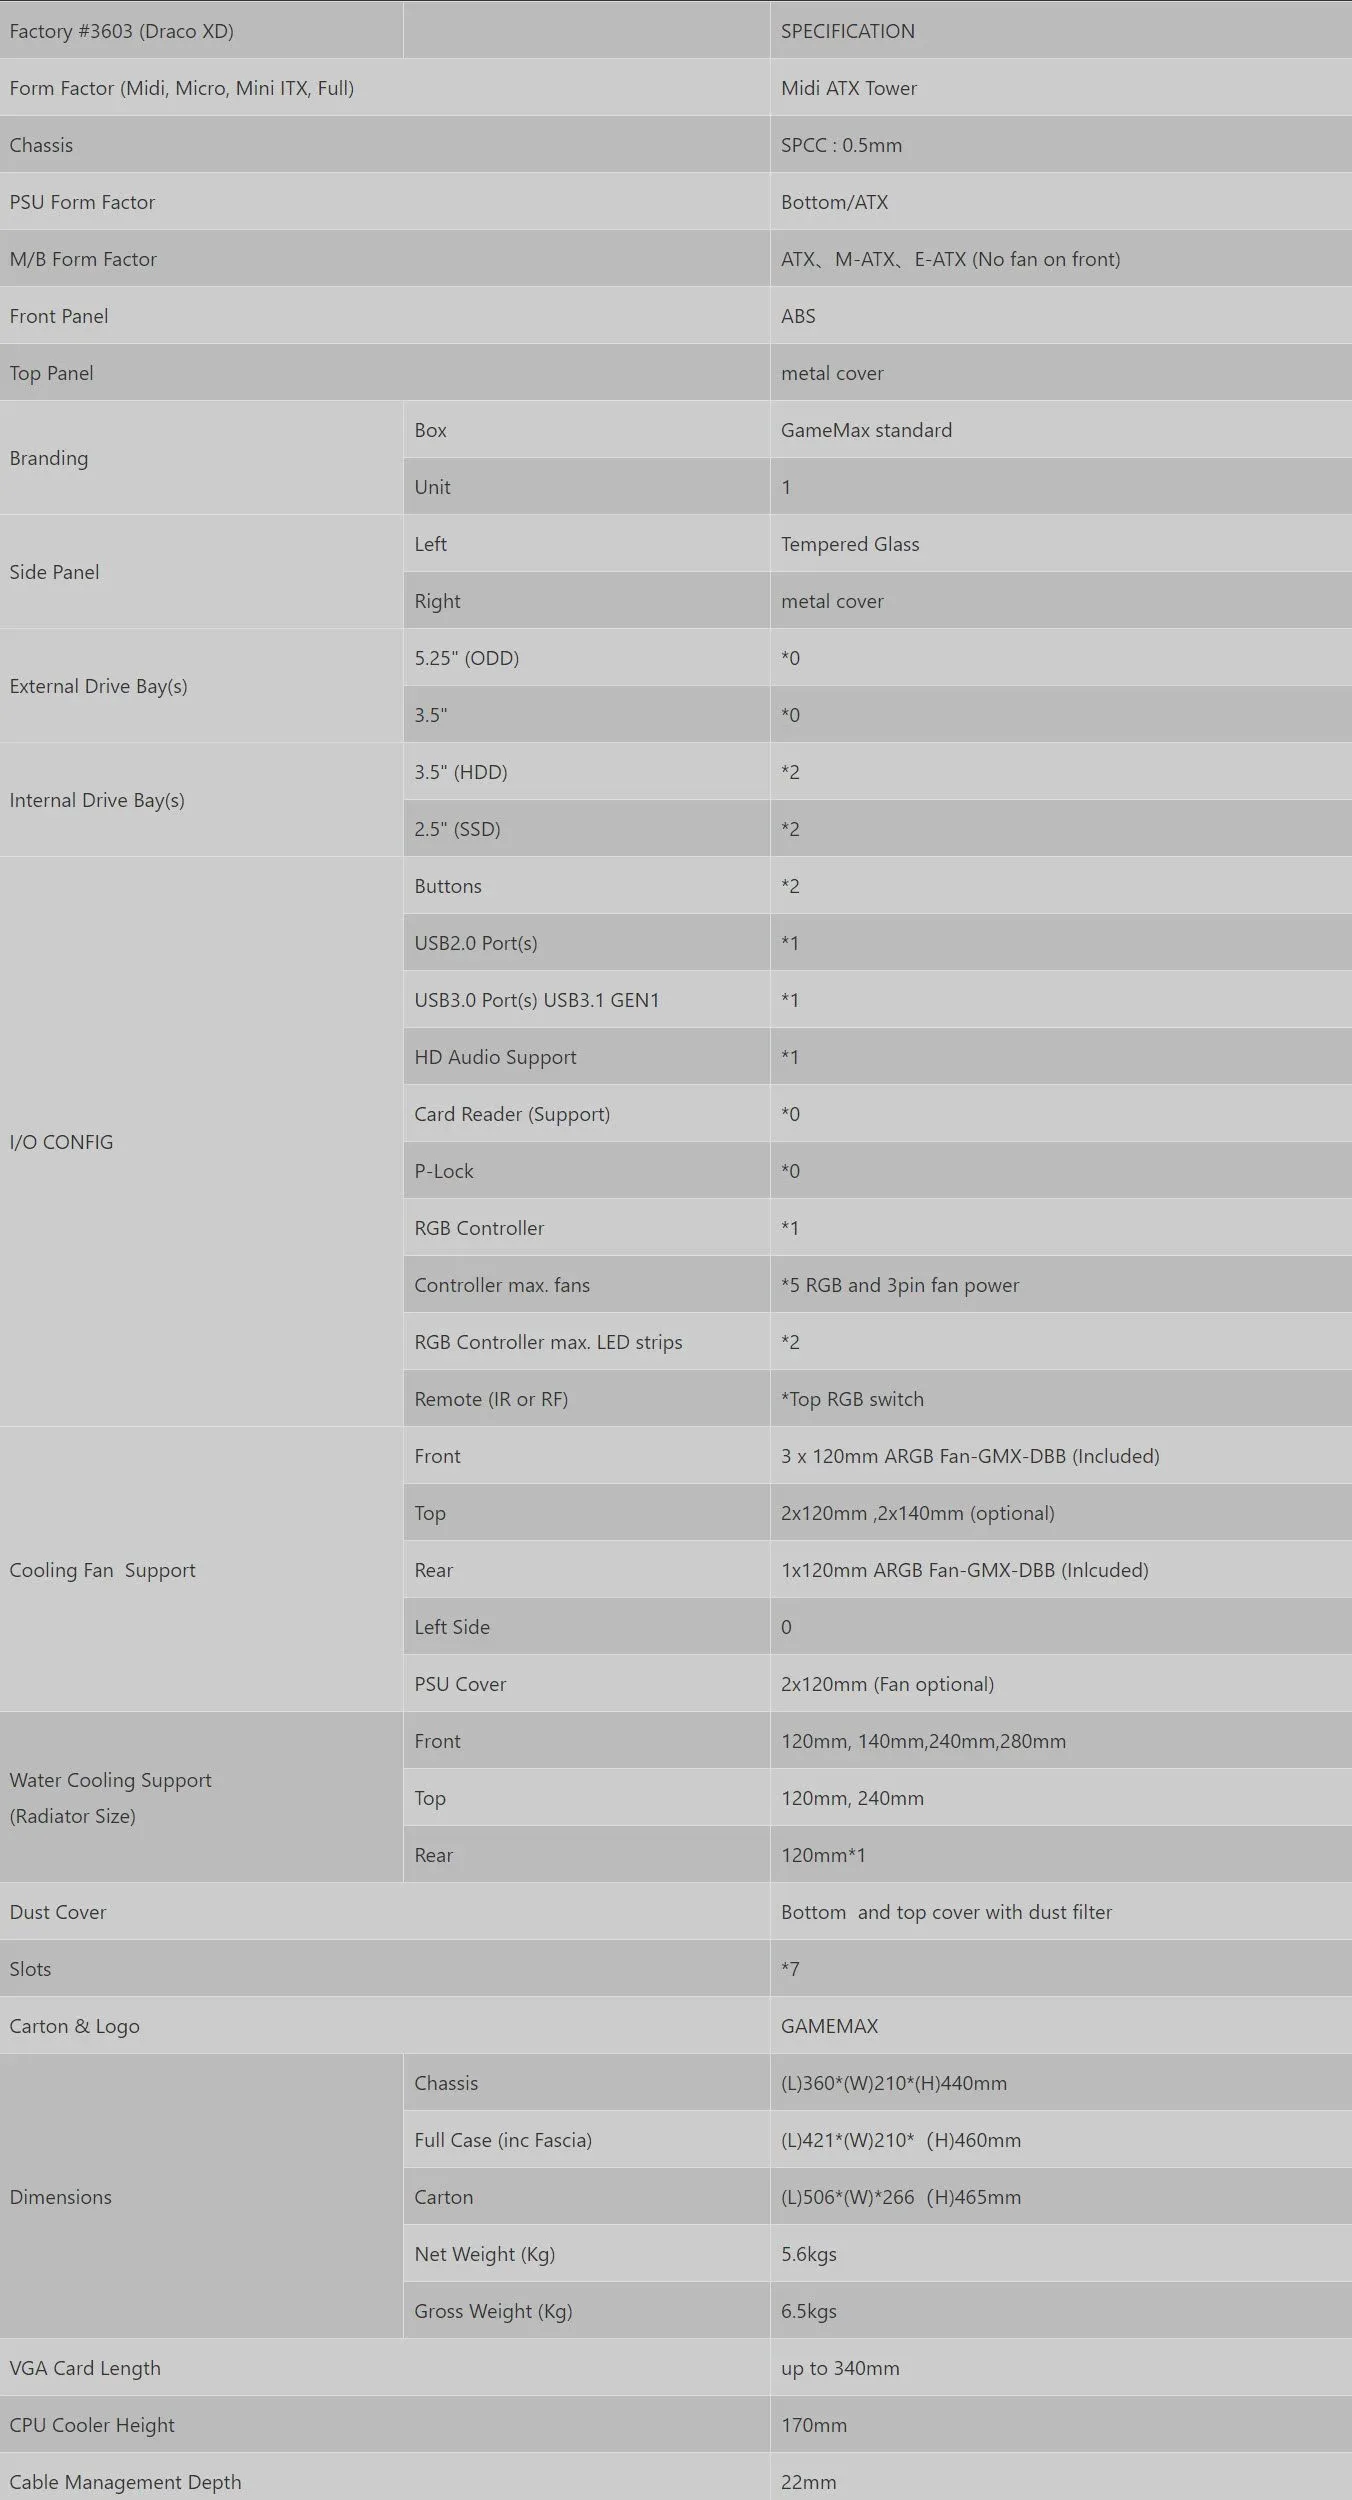
Task: Select the Water Cooling Support category label
Action: (110, 1798)
